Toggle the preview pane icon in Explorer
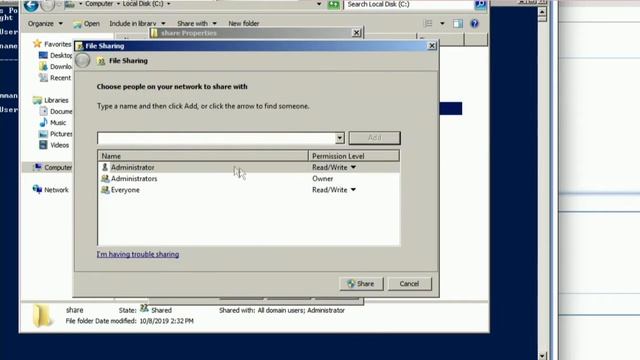The width and height of the screenshot is (640, 360). pos(458,24)
